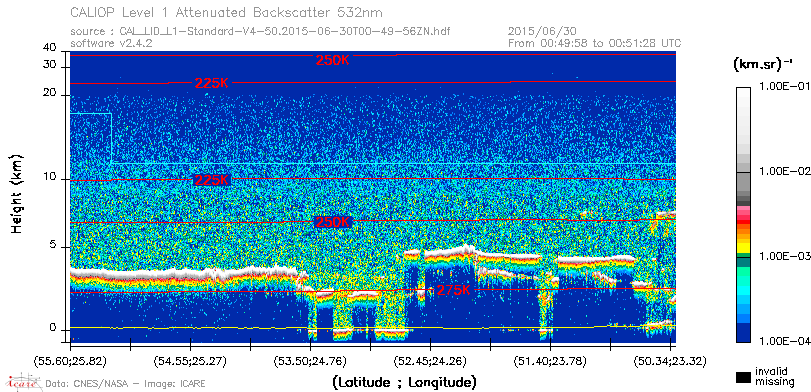This screenshot has width=811, height=392.
Task: Click the 40 tick on the height axis
Action: pyautogui.click(x=50, y=48)
